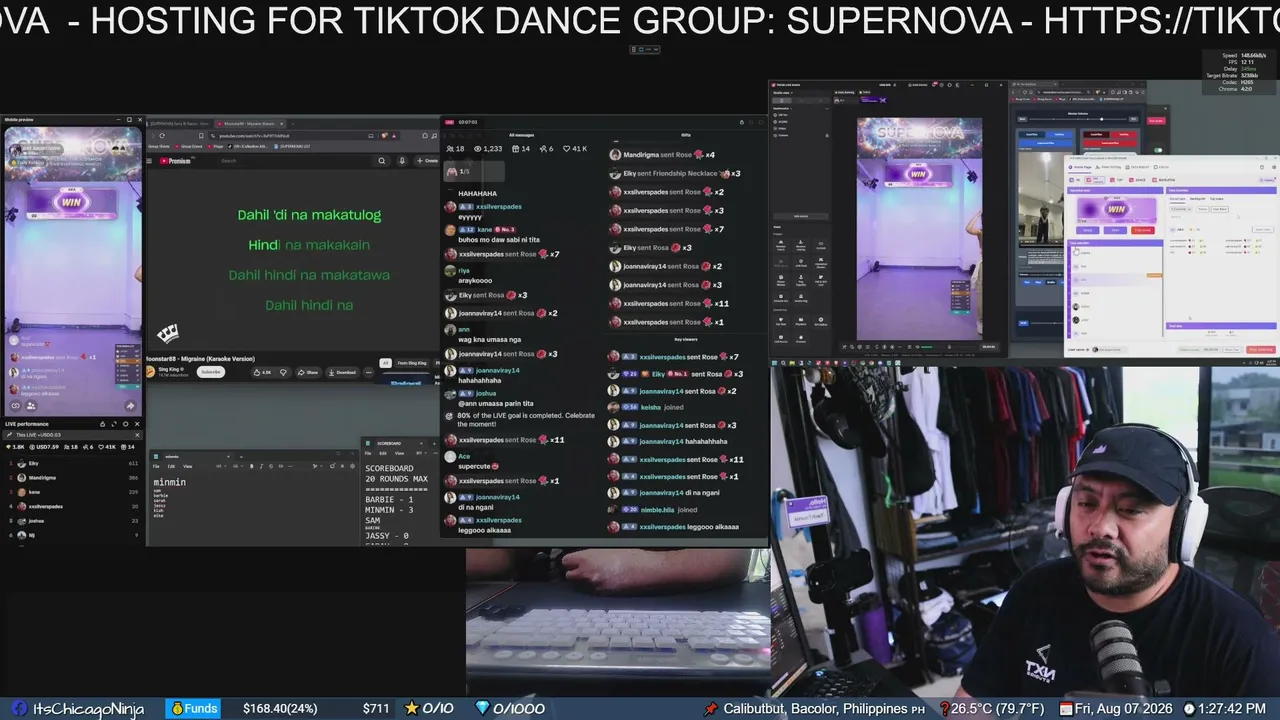This screenshot has height=720, width=1280.
Task: Click Elky row in LIVE performance ranking
Action: (x=72, y=464)
